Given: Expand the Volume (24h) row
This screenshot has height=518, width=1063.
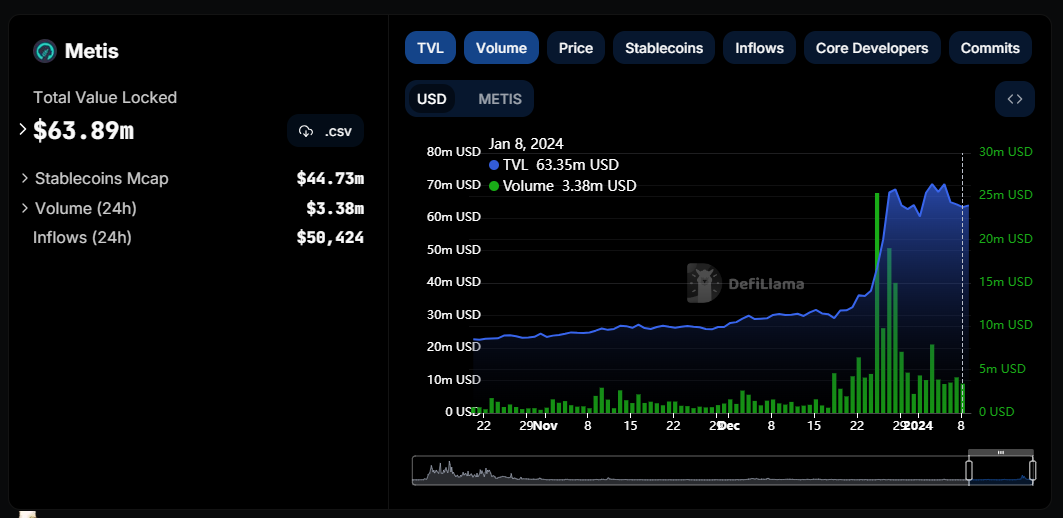Looking at the screenshot, I should (25, 208).
